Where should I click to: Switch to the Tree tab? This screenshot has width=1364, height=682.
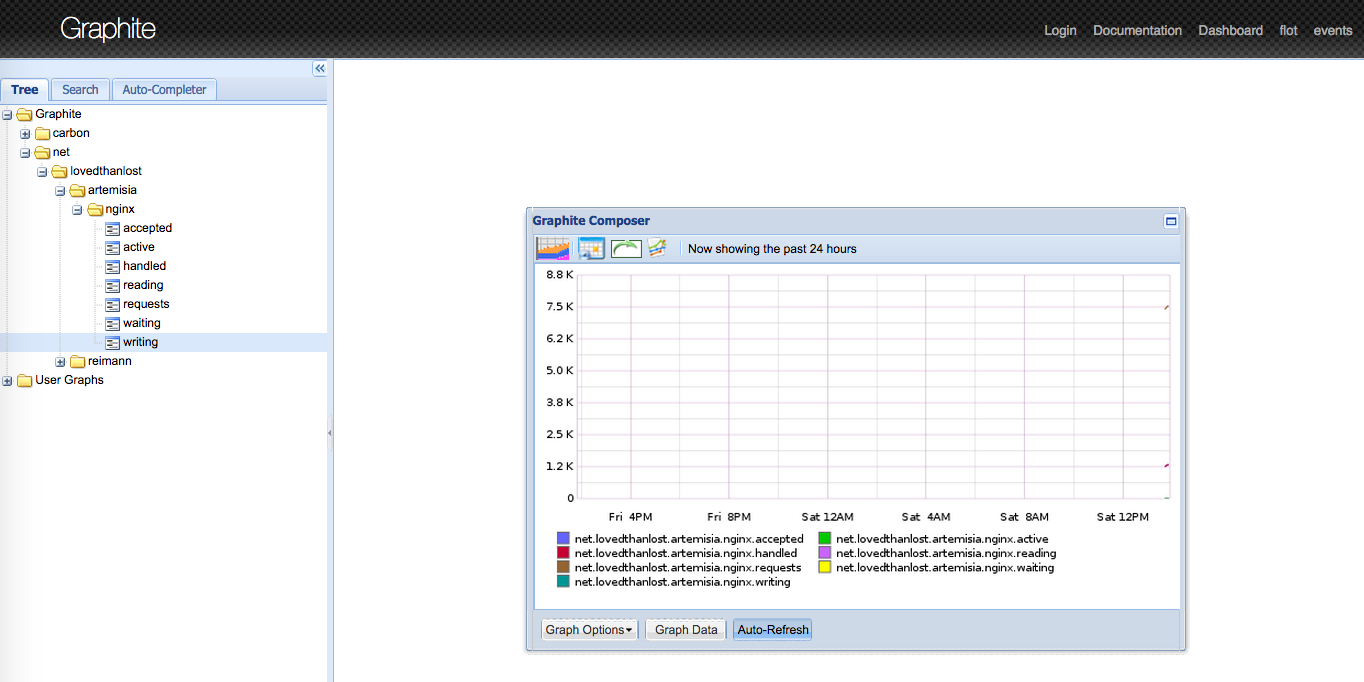pyautogui.click(x=25, y=89)
